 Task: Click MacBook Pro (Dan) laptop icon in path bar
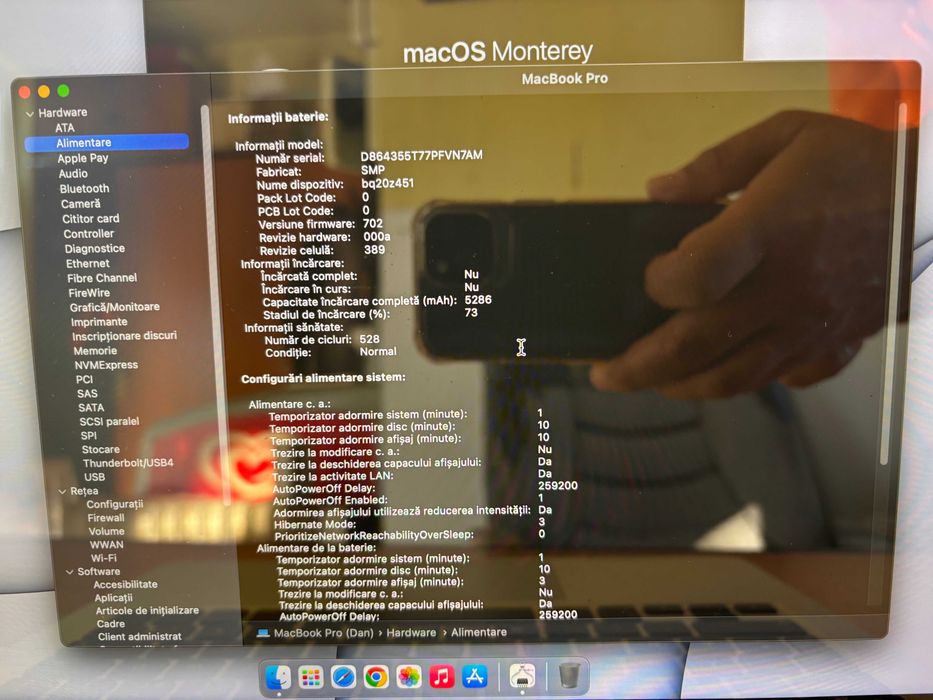[263, 633]
